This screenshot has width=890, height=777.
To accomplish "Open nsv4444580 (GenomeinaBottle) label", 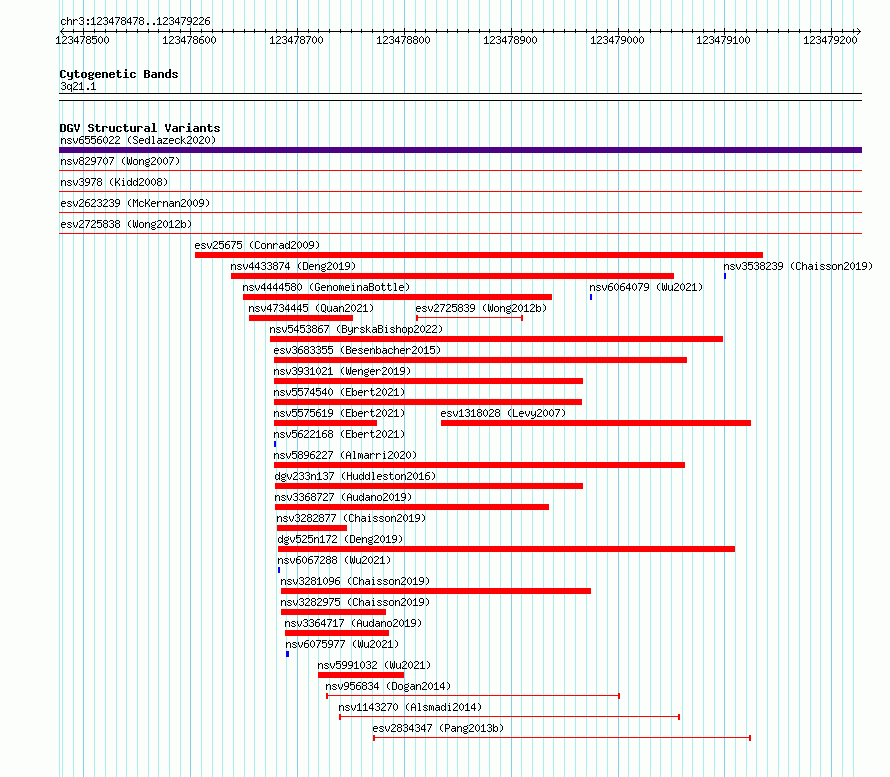I will (326, 287).
